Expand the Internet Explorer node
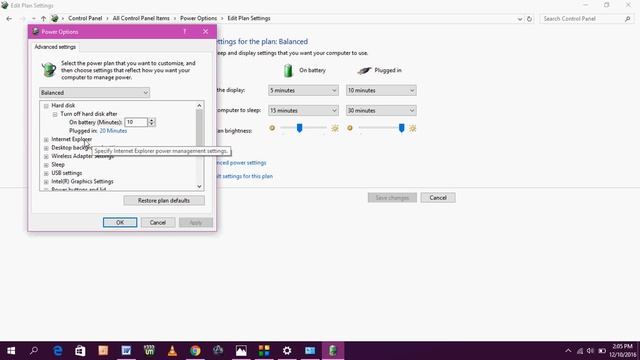The image size is (640, 360). click(46, 140)
